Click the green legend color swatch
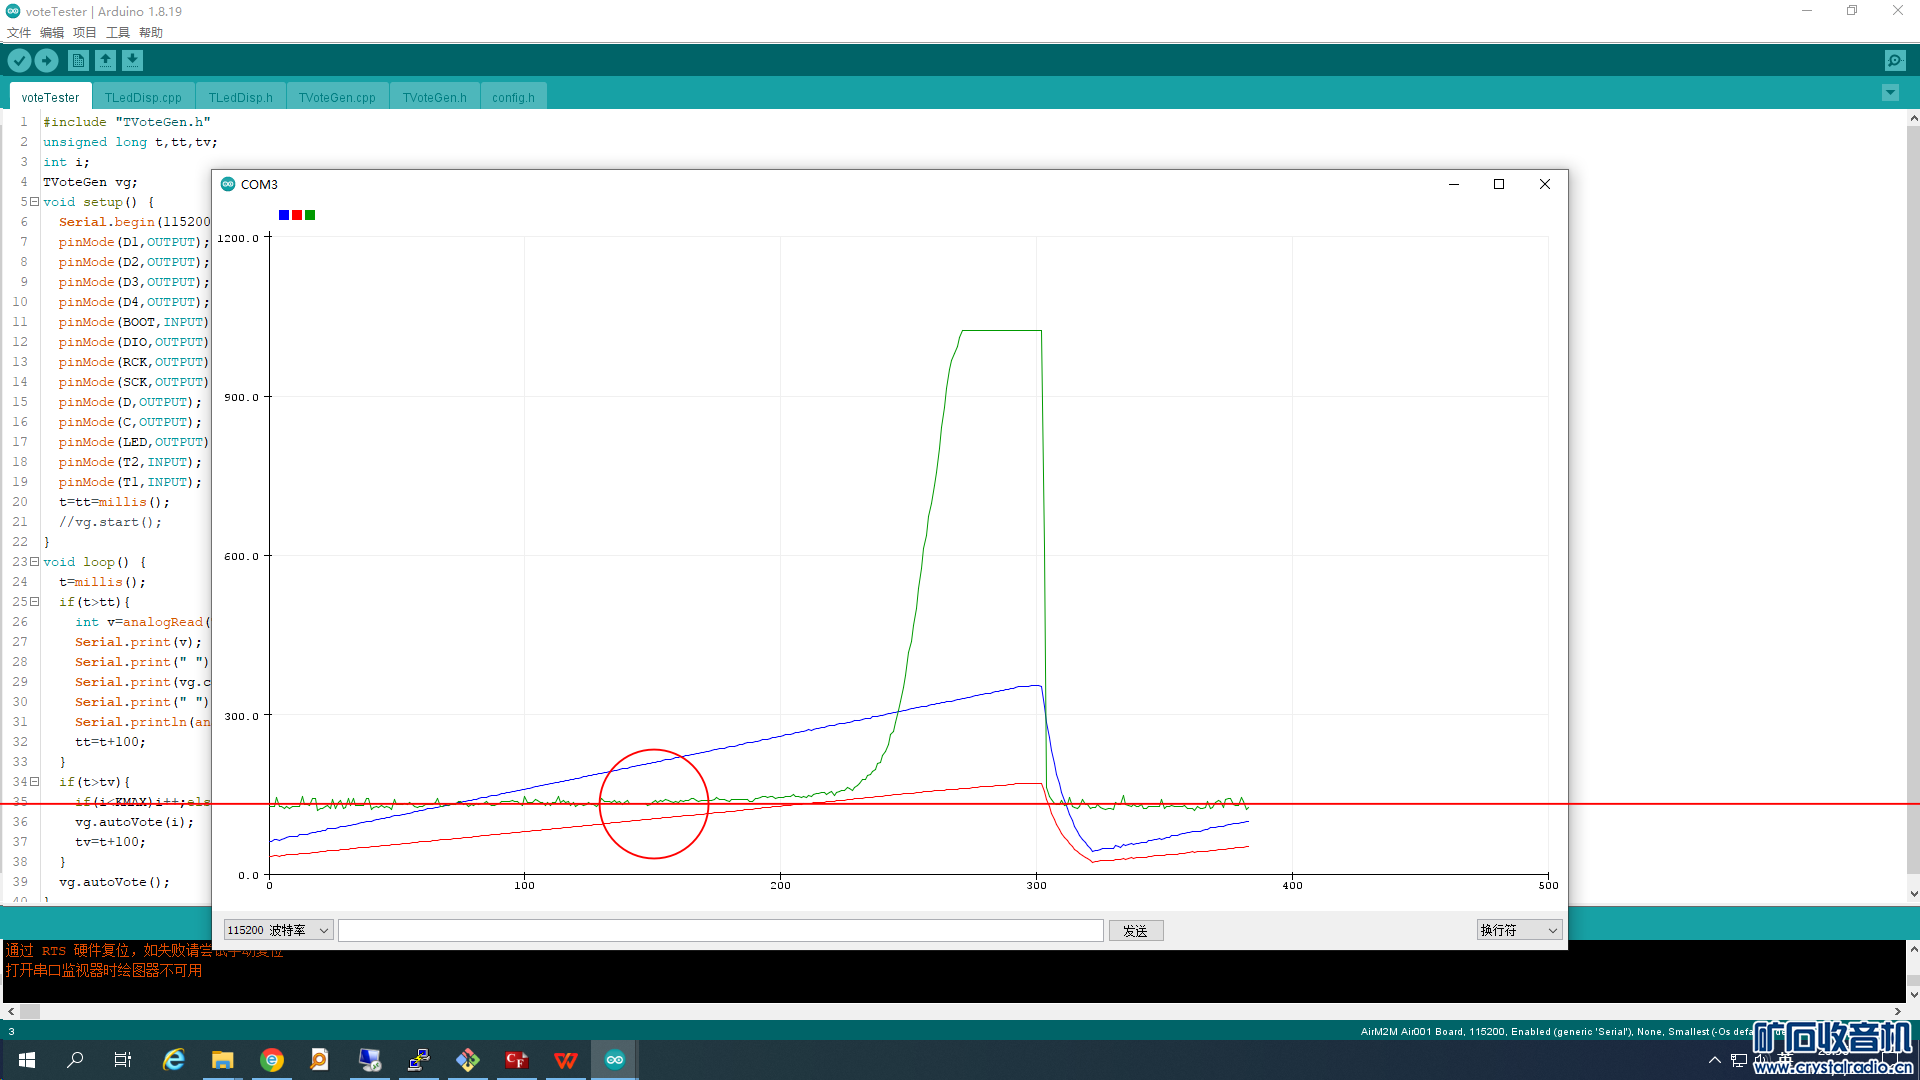 pyautogui.click(x=310, y=215)
